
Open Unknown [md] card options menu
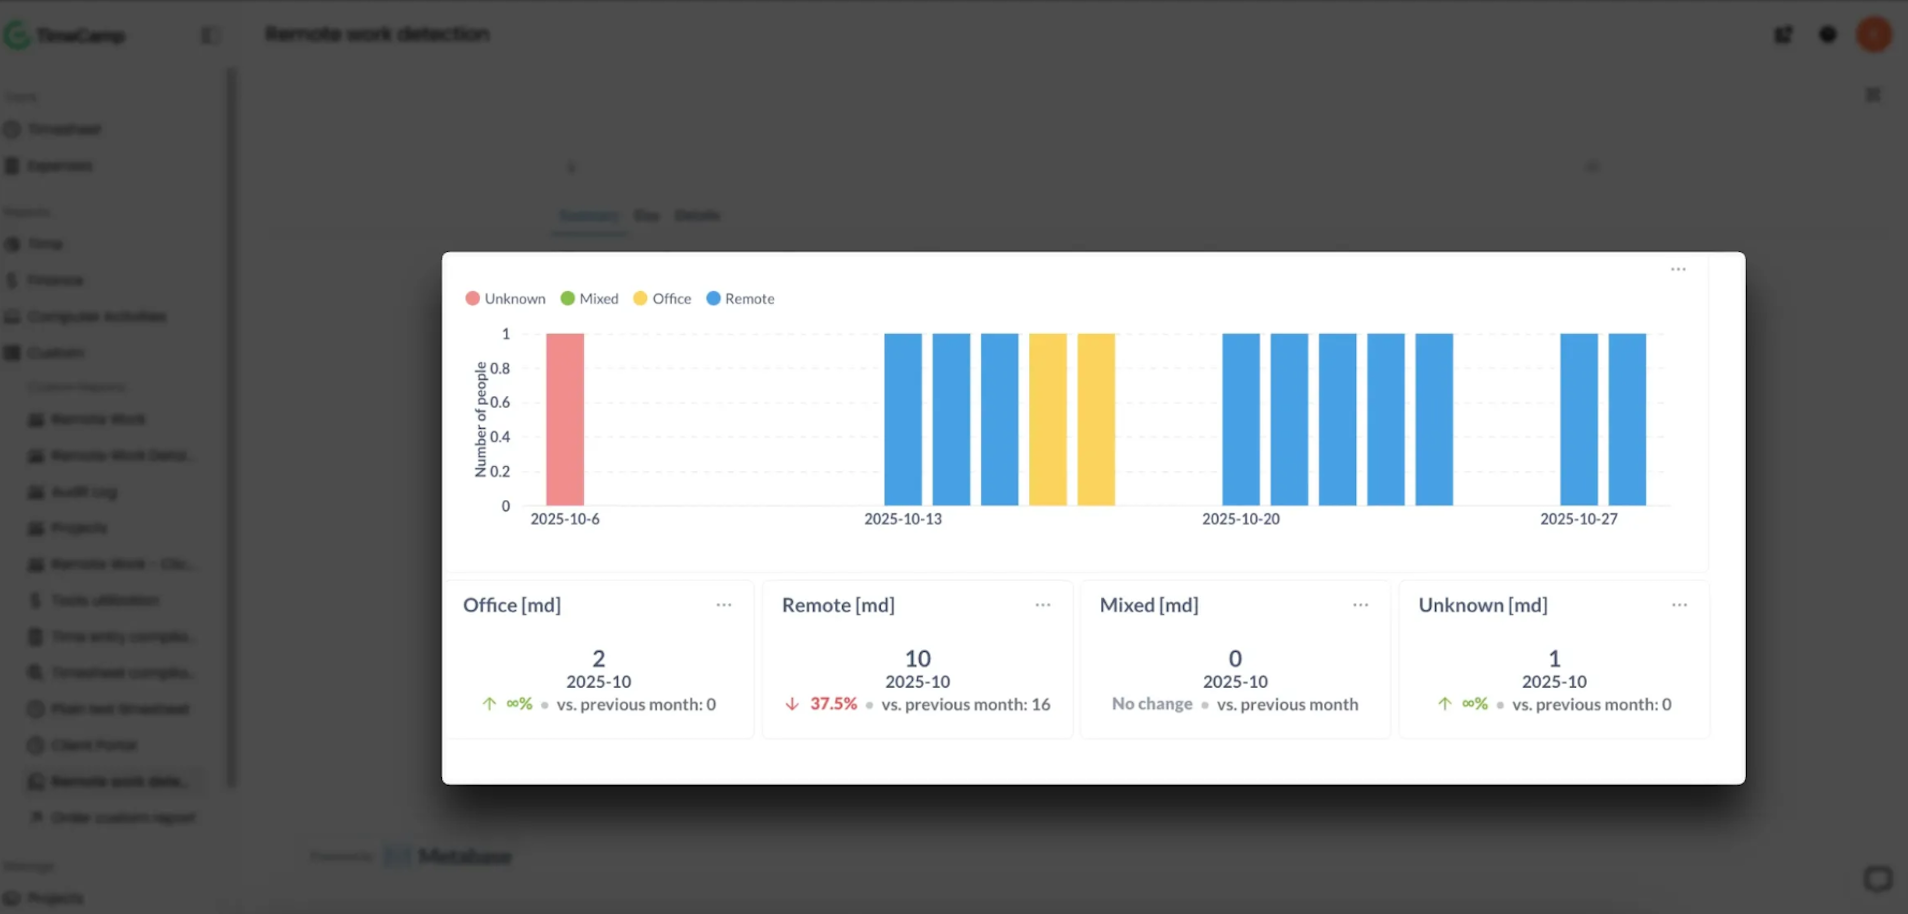[x=1680, y=605]
